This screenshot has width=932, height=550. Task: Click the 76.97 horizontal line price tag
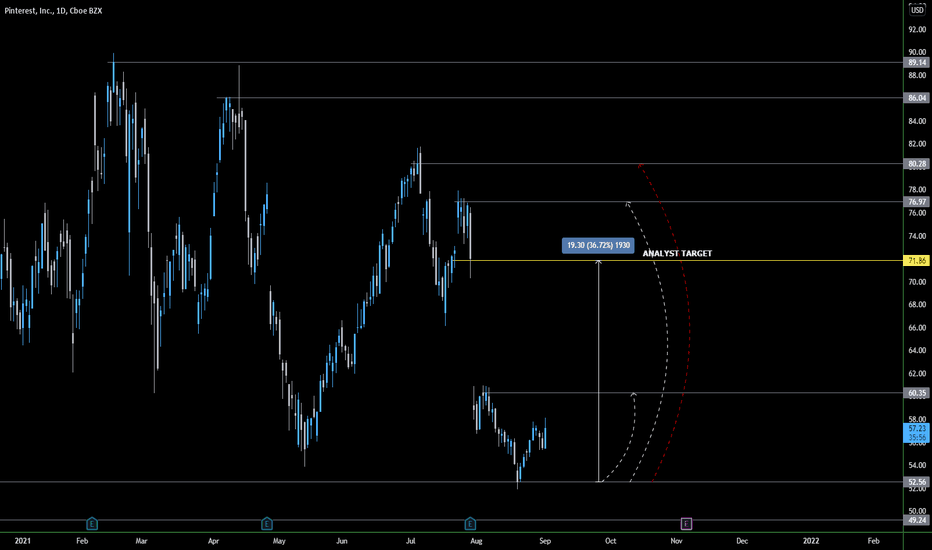coord(917,202)
